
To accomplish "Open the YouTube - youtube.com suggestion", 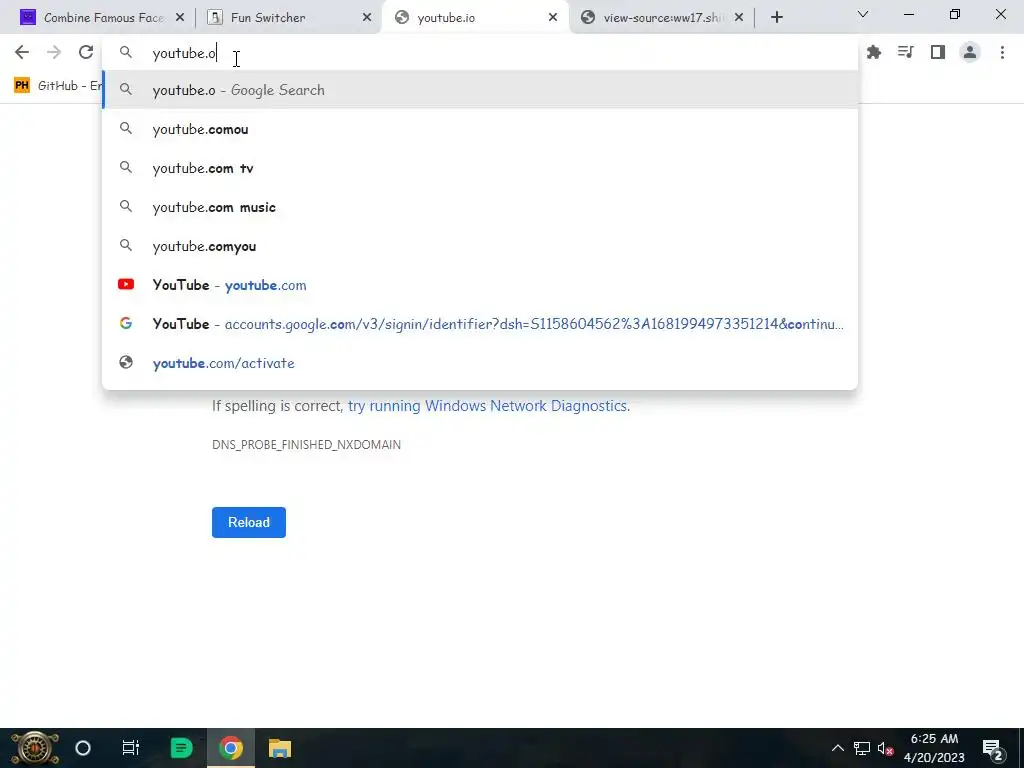I will 480,285.
